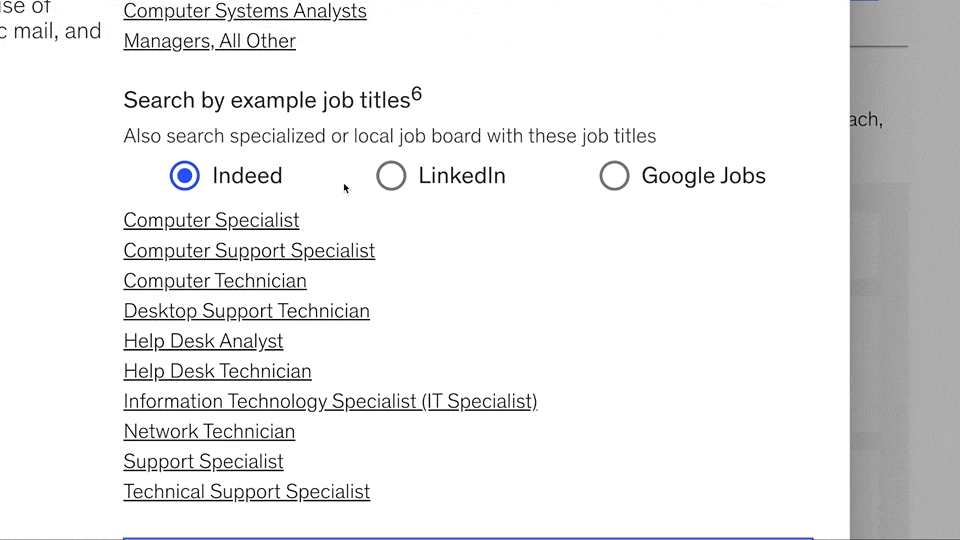Open Computer Support Specialist job search
This screenshot has width=960, height=540.
point(249,250)
